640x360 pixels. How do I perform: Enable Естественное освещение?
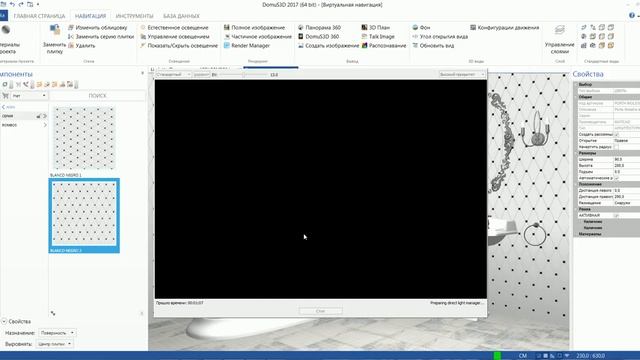pos(174,27)
